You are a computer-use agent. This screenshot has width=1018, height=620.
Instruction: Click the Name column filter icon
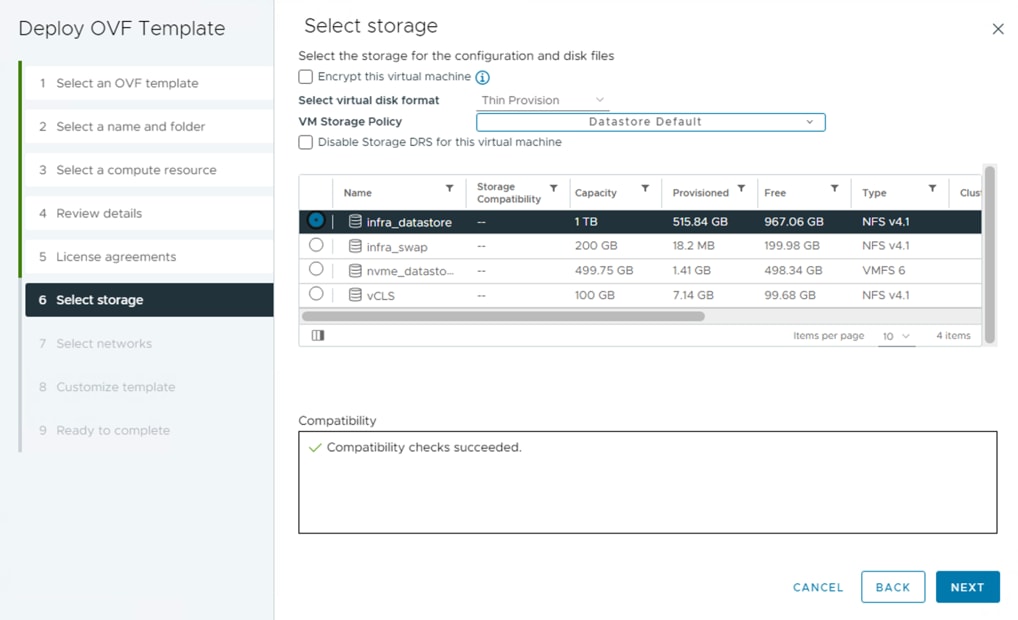(x=449, y=189)
